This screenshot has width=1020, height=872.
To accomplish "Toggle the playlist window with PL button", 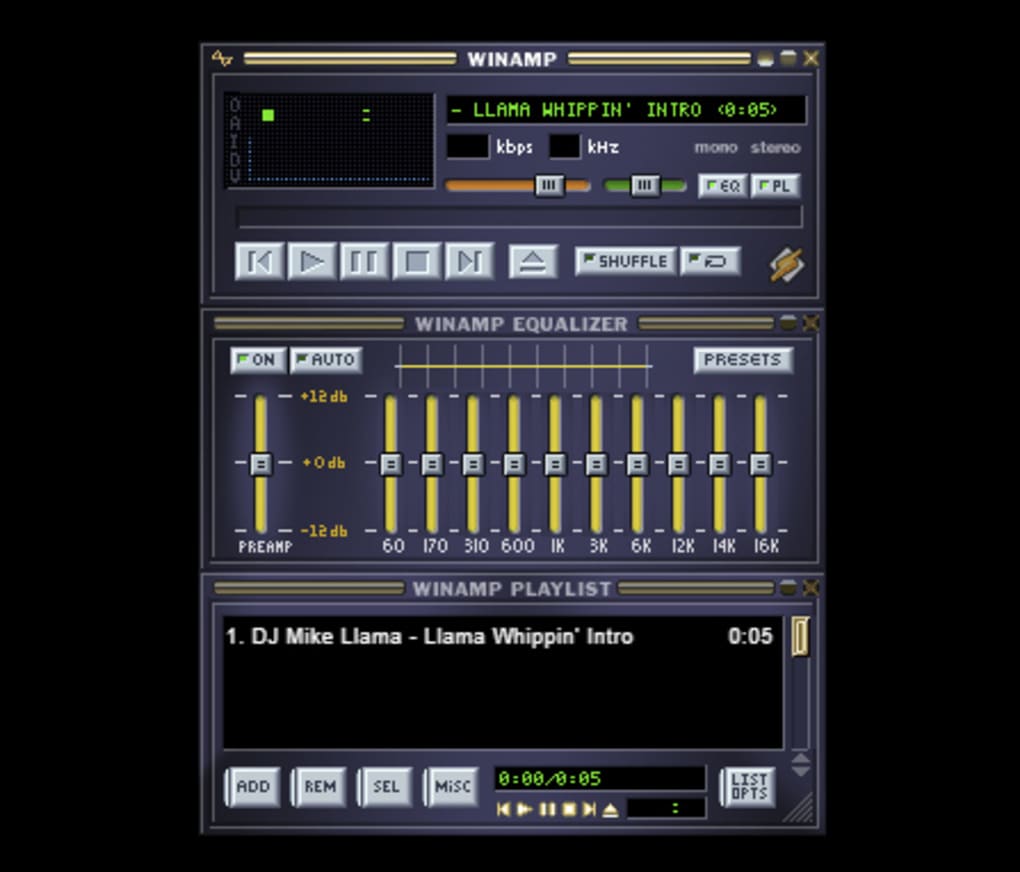I will pos(775,186).
